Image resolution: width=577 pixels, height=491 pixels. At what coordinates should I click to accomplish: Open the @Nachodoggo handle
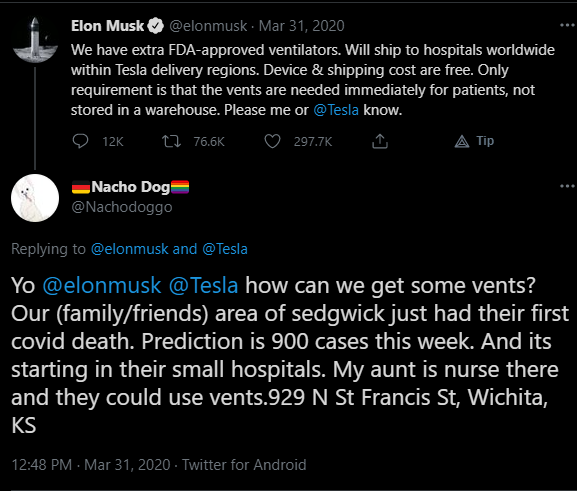[x=121, y=207]
